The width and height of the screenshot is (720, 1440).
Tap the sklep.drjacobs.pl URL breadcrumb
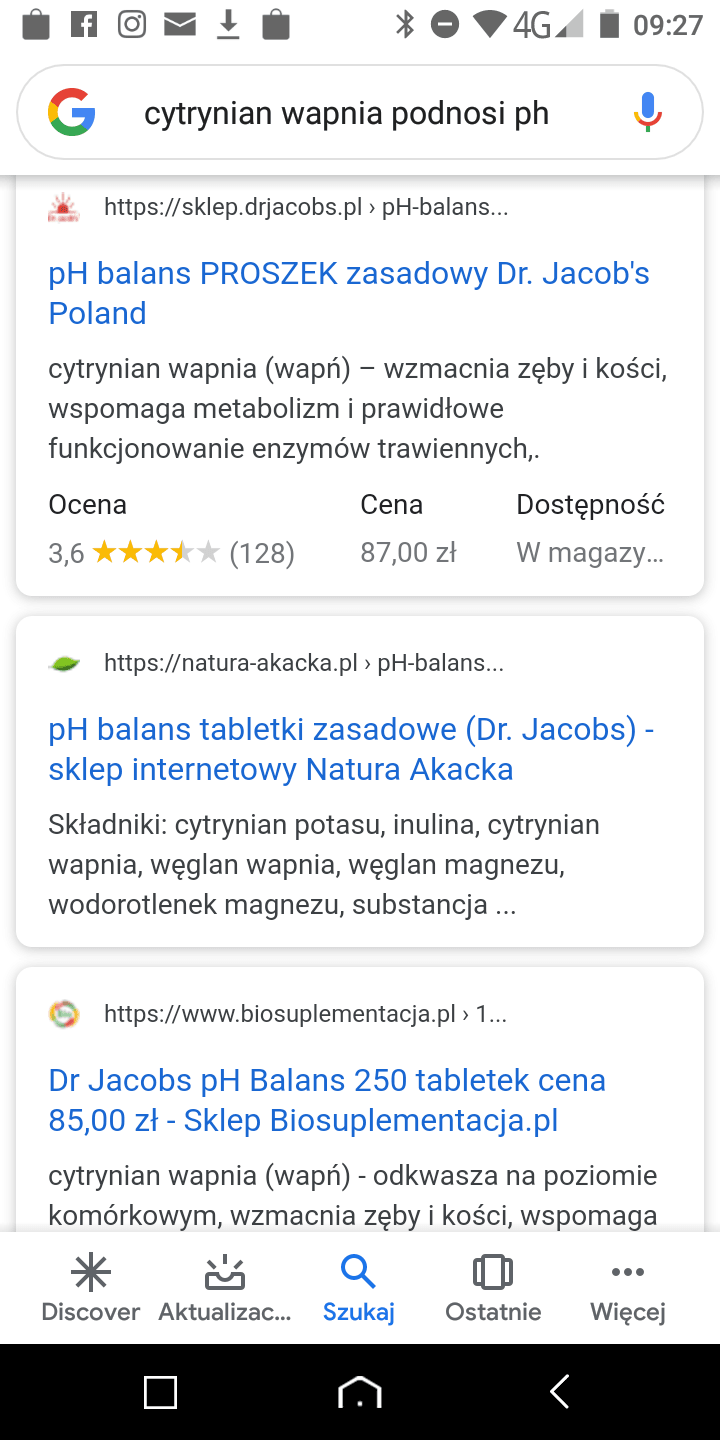click(306, 208)
